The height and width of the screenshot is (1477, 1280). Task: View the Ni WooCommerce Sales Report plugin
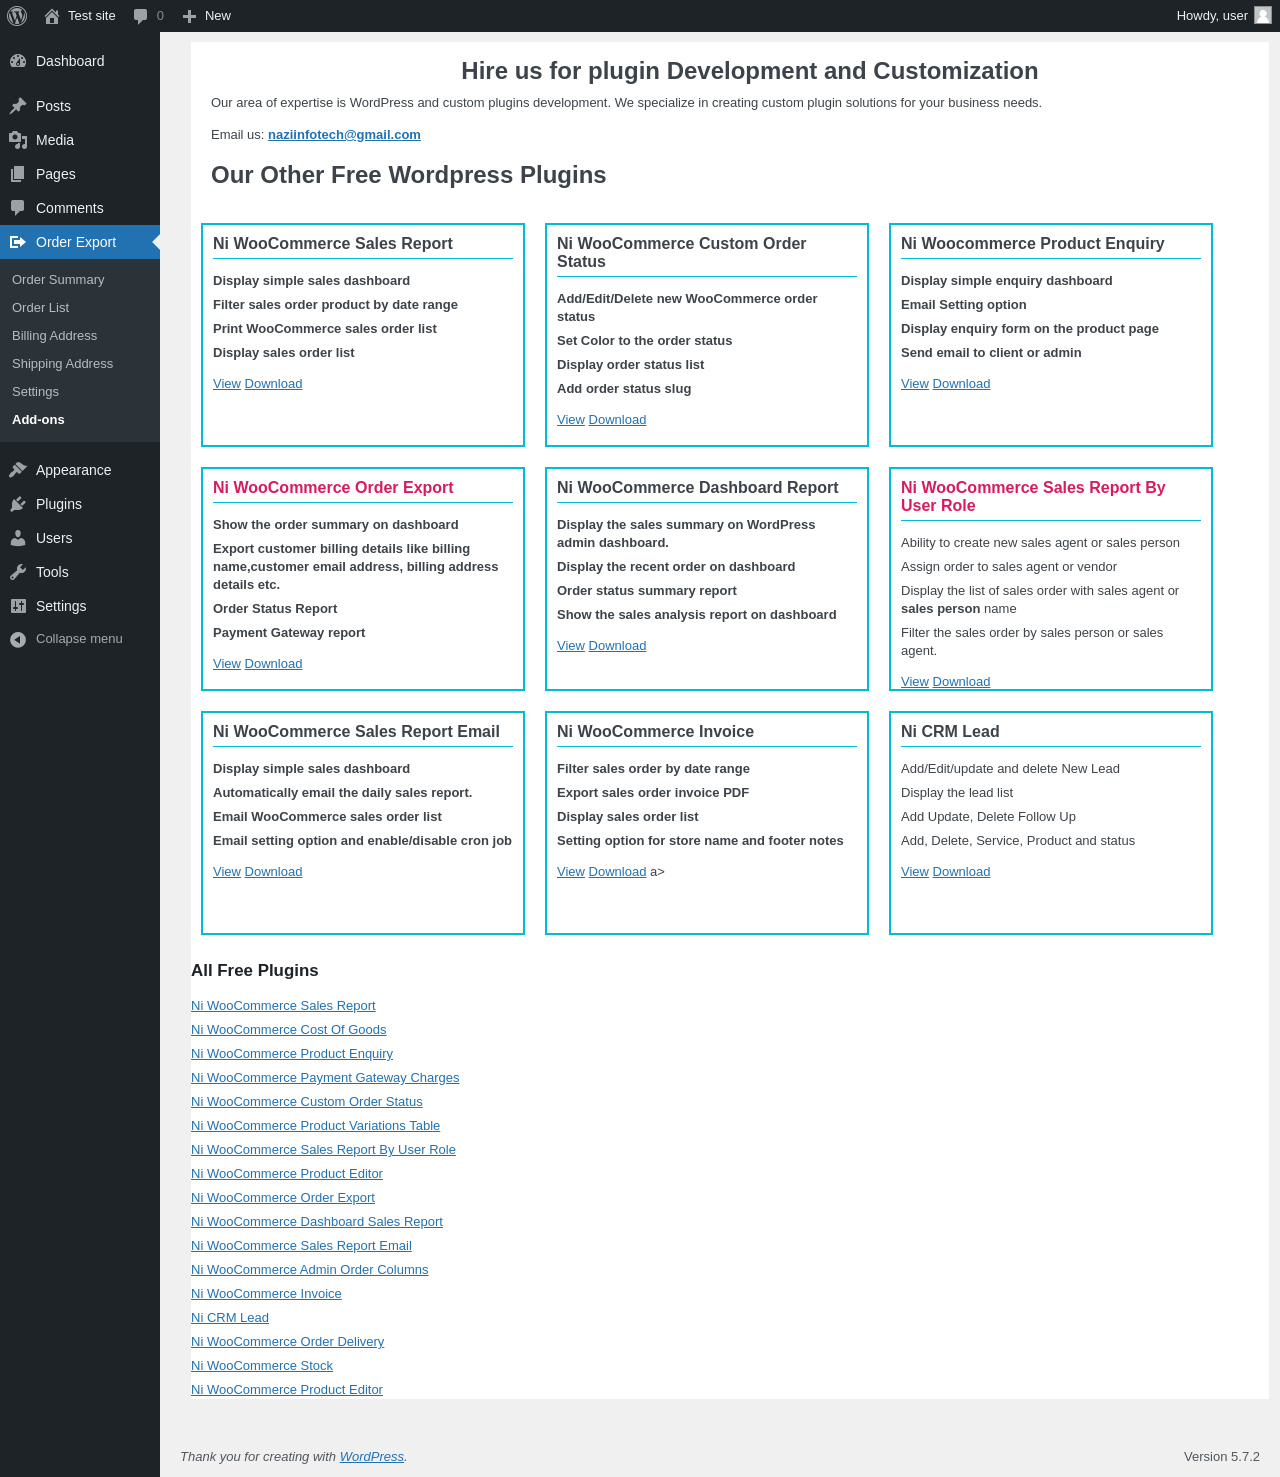pos(227,384)
